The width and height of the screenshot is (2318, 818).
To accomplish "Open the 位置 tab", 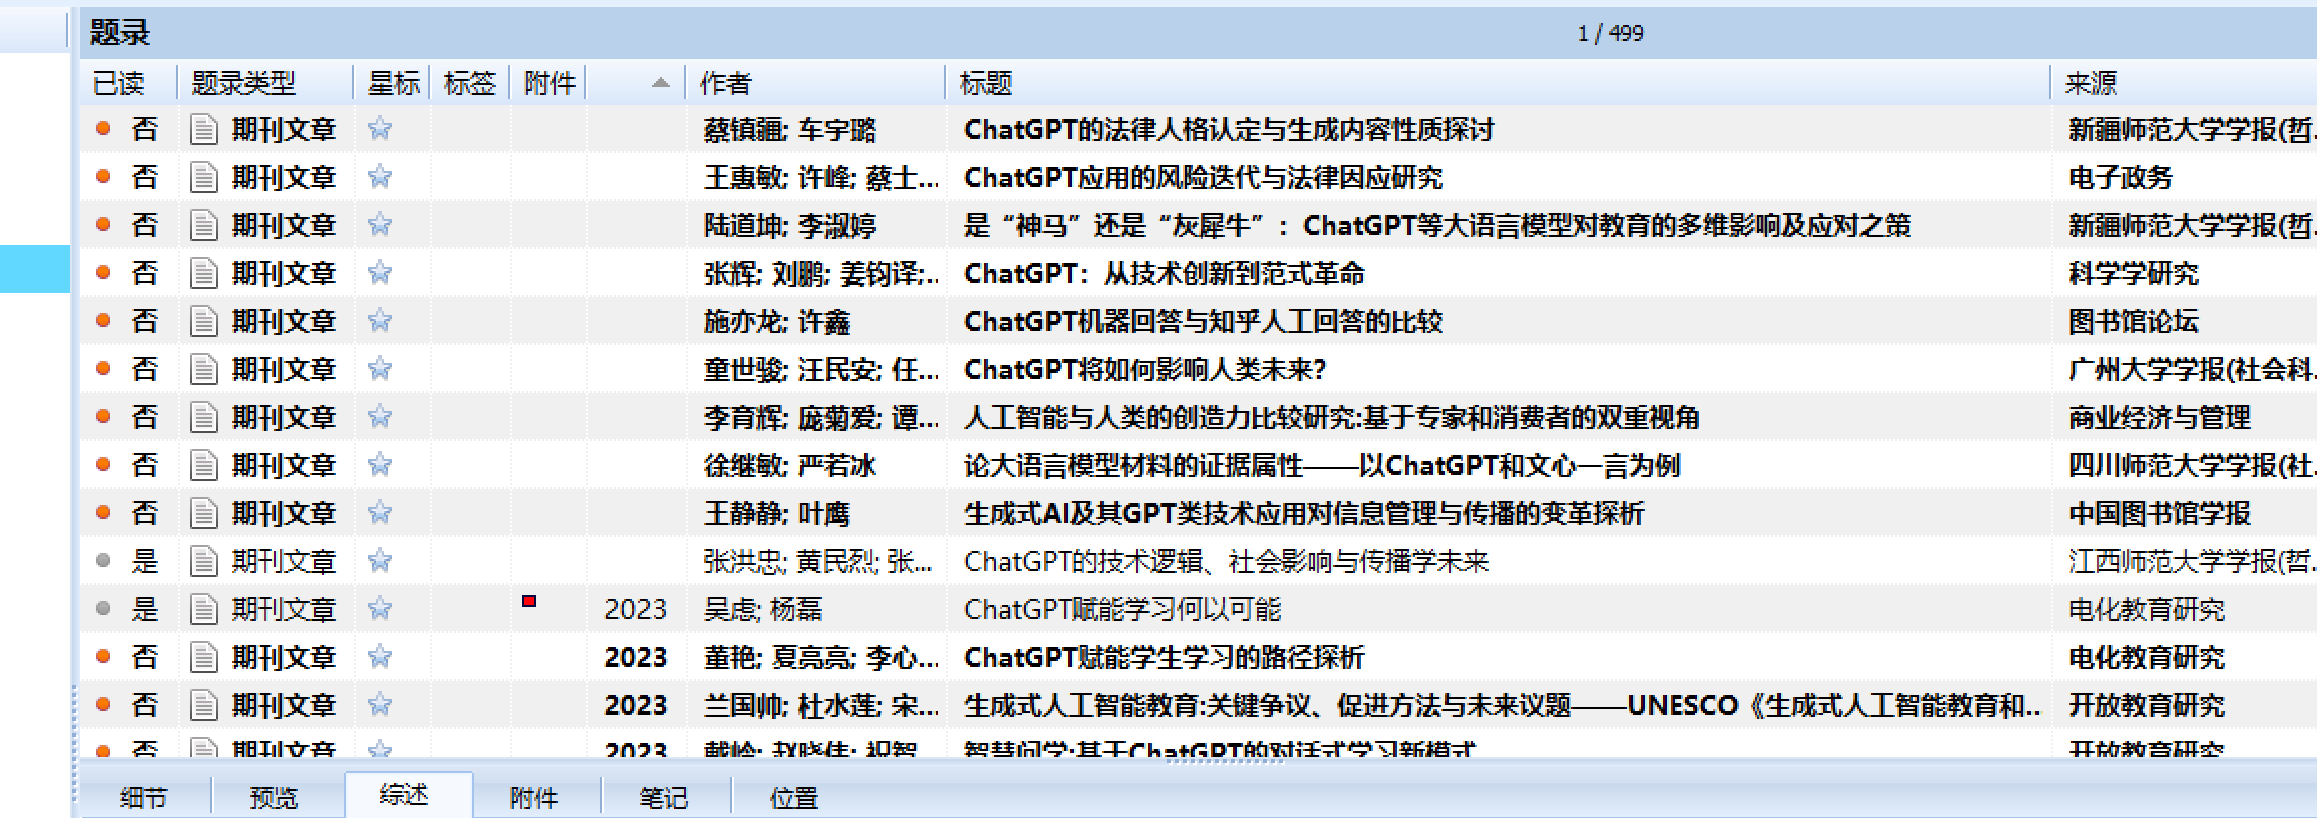I will 794,798.
